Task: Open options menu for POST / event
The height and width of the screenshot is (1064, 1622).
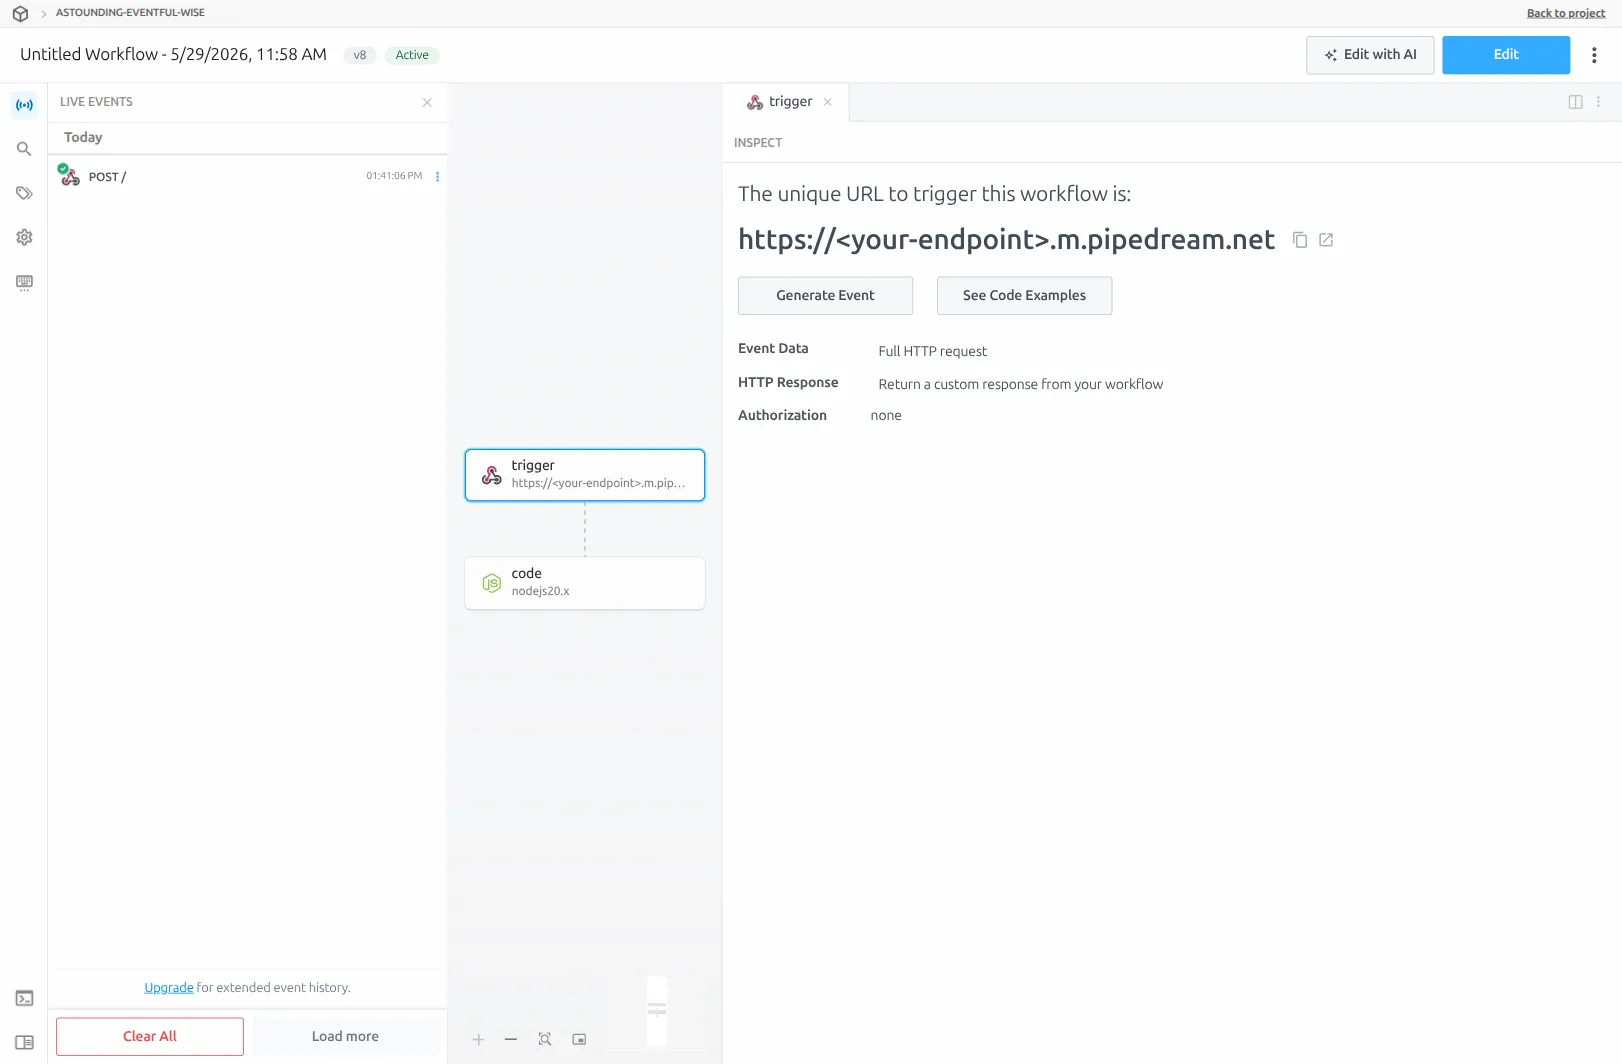Action: tap(437, 177)
